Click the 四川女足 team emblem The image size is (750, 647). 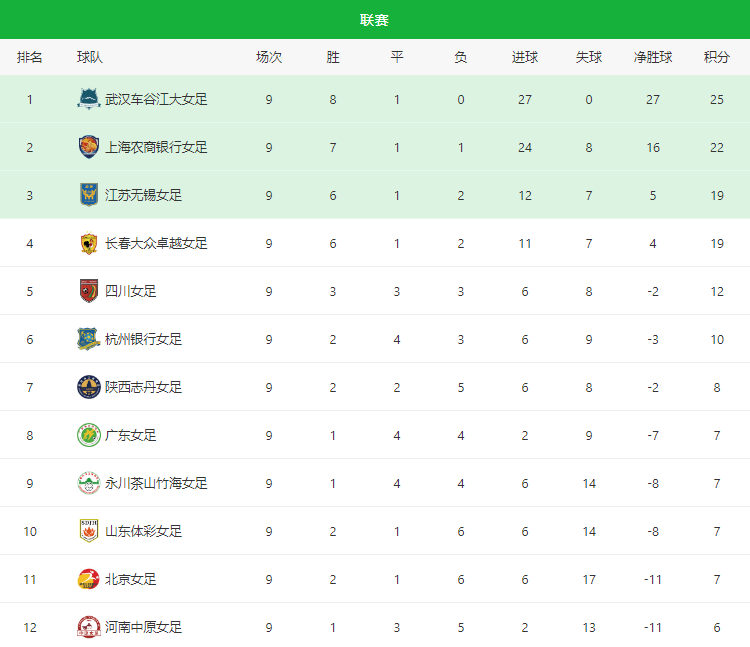pyautogui.click(x=88, y=291)
